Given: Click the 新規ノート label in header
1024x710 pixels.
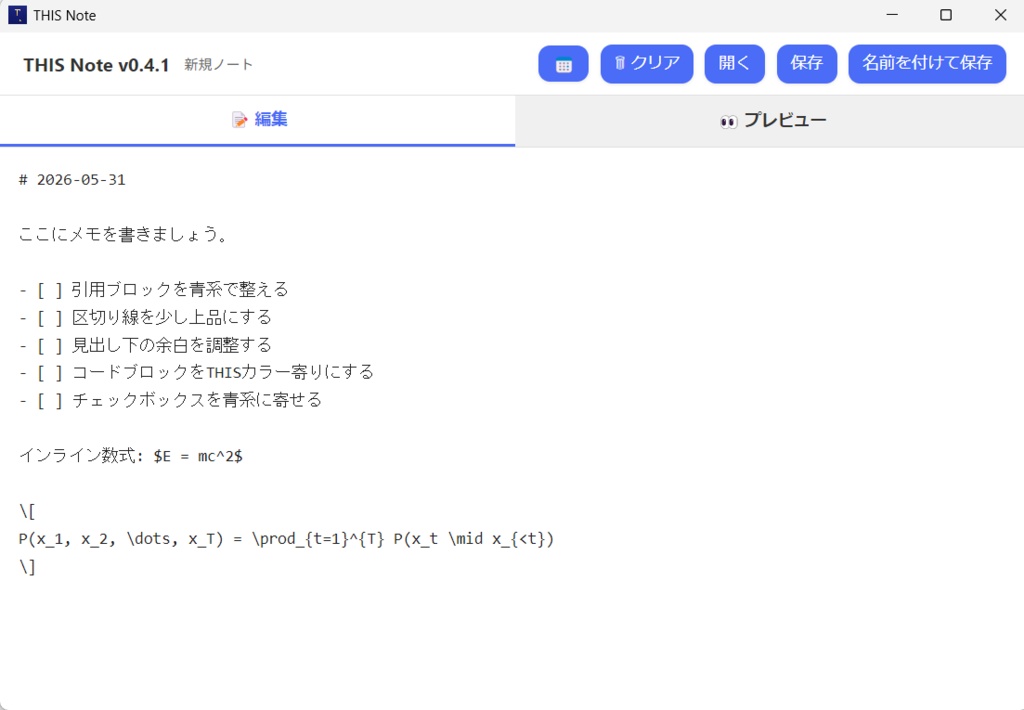Looking at the screenshot, I should point(218,65).
